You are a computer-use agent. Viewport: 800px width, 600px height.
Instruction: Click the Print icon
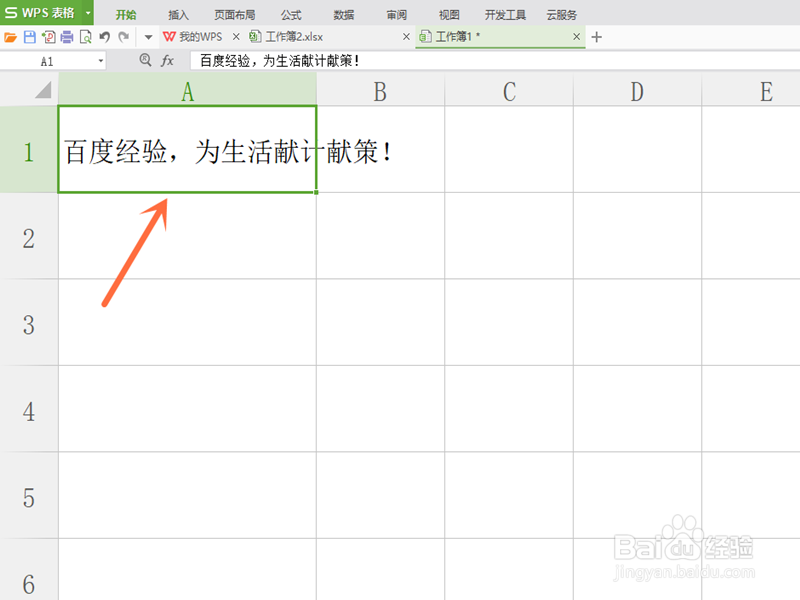click(x=67, y=37)
